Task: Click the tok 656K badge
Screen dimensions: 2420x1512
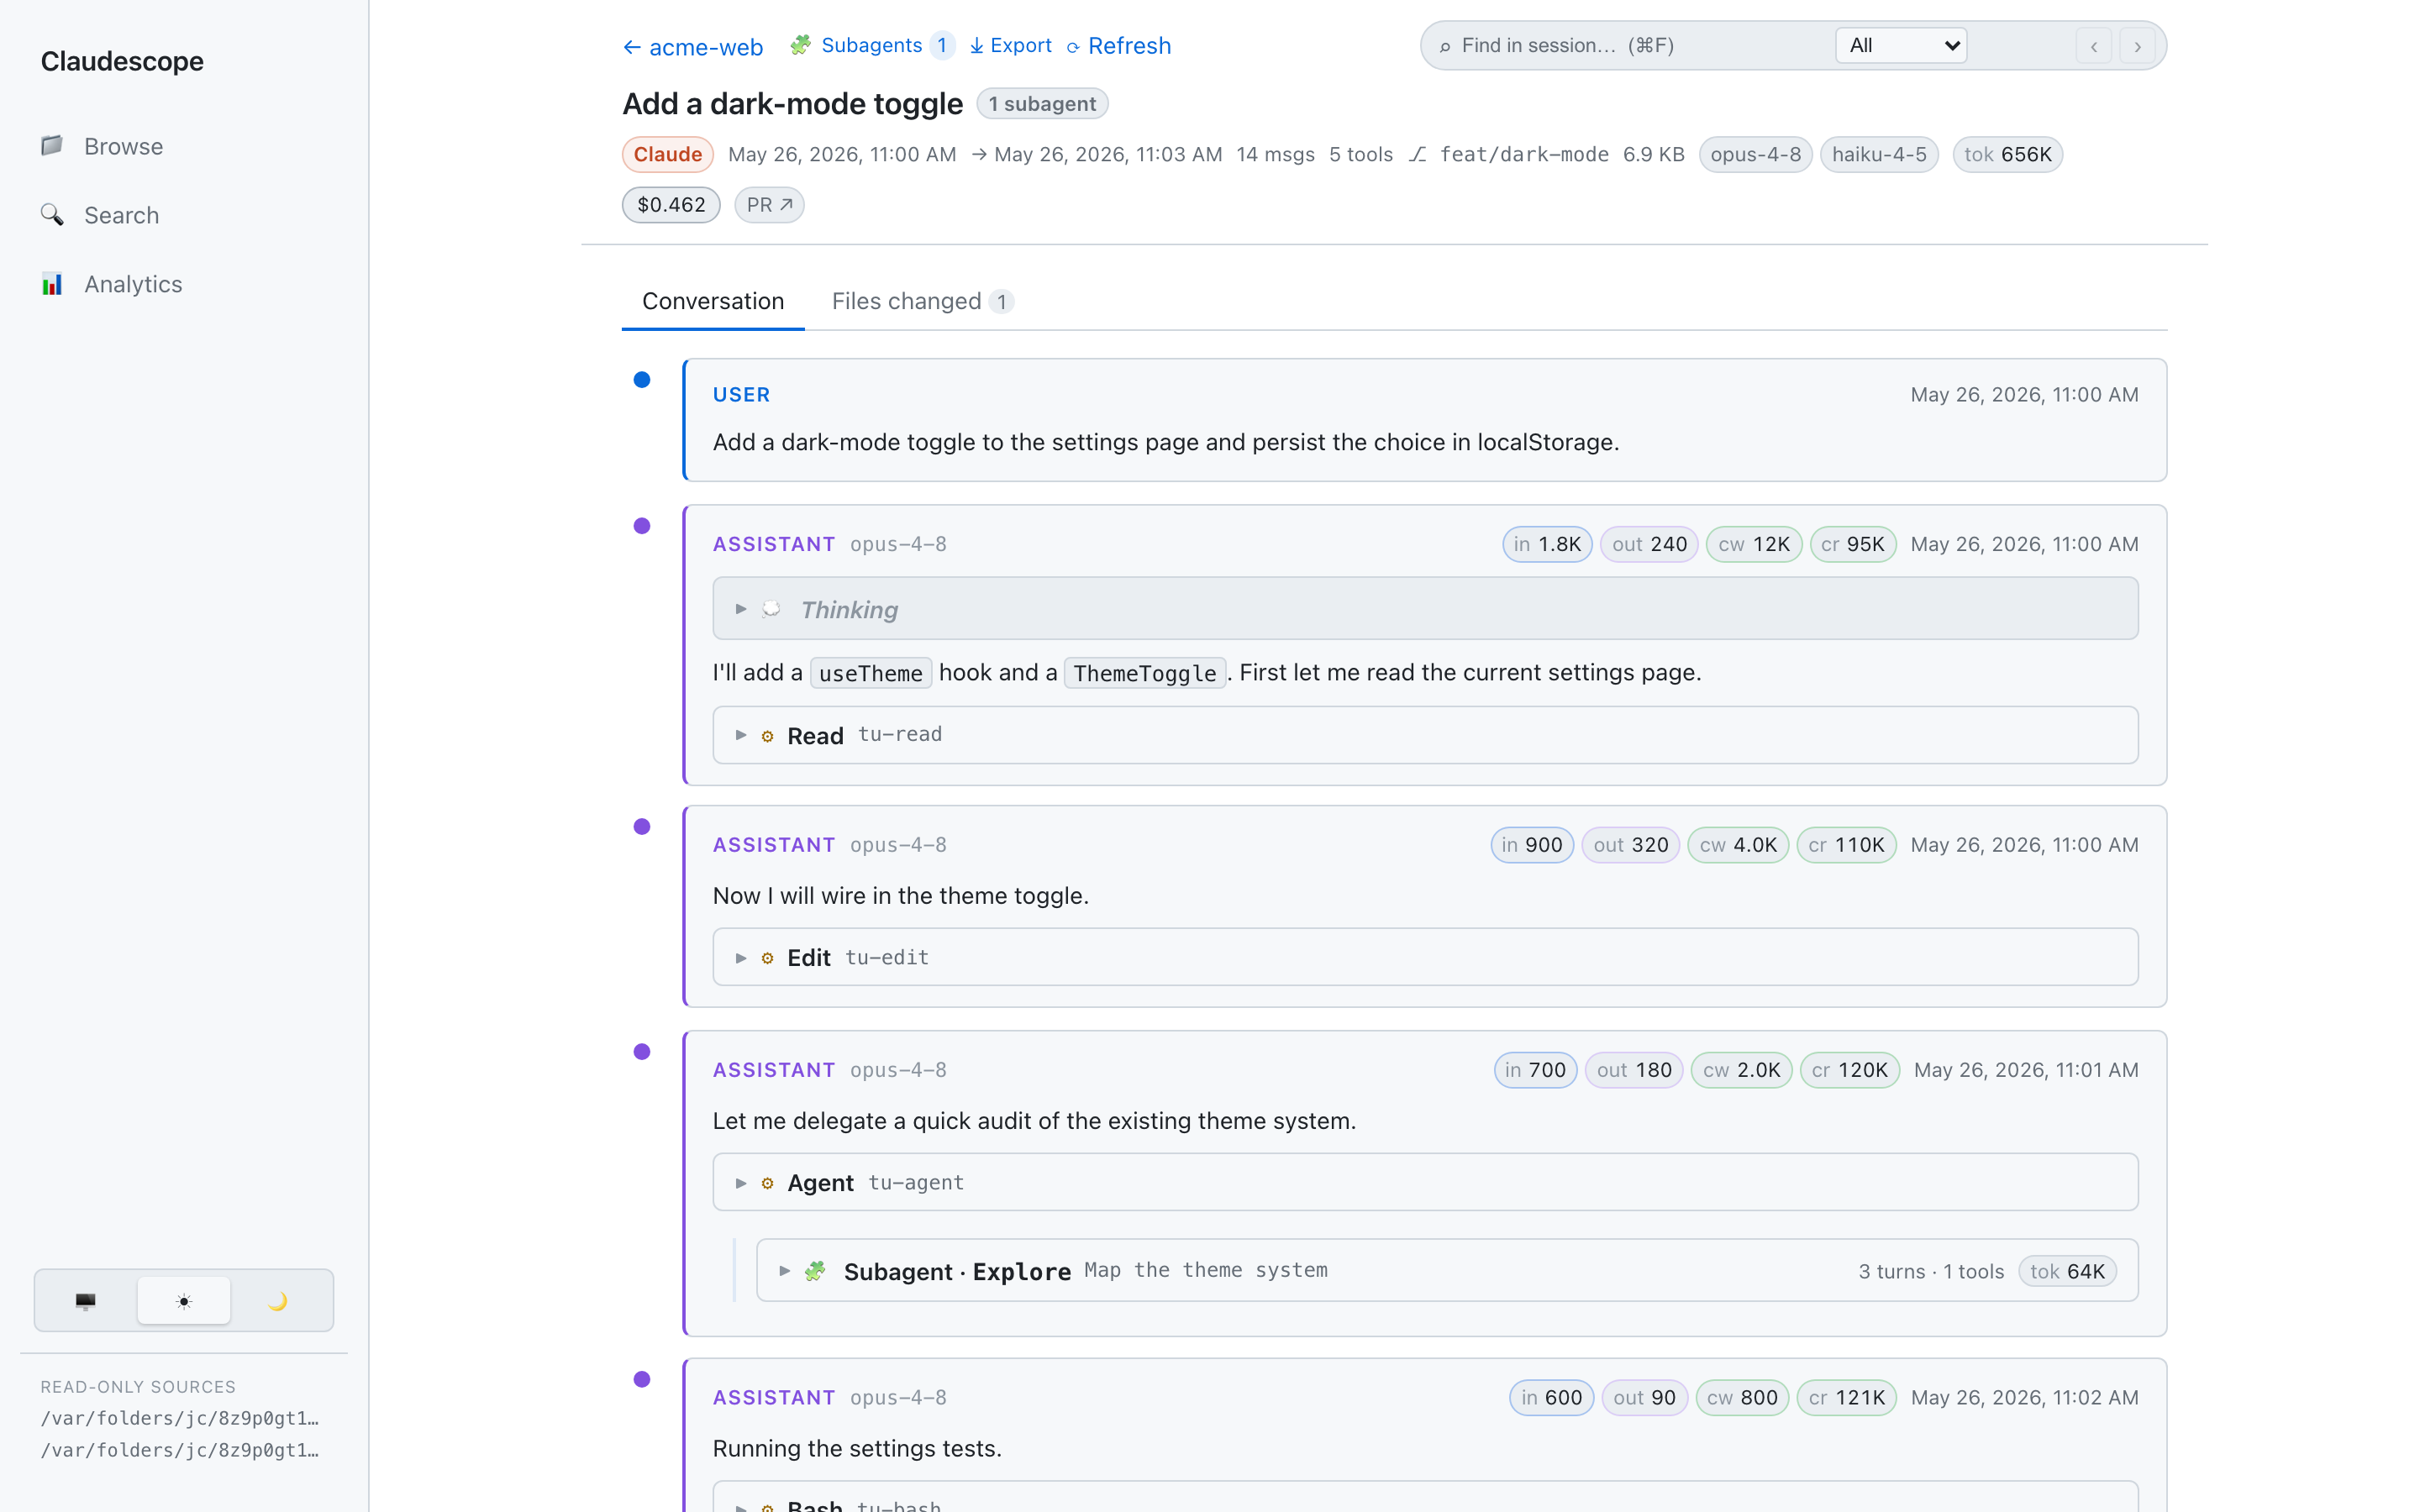Action: (x=2007, y=154)
